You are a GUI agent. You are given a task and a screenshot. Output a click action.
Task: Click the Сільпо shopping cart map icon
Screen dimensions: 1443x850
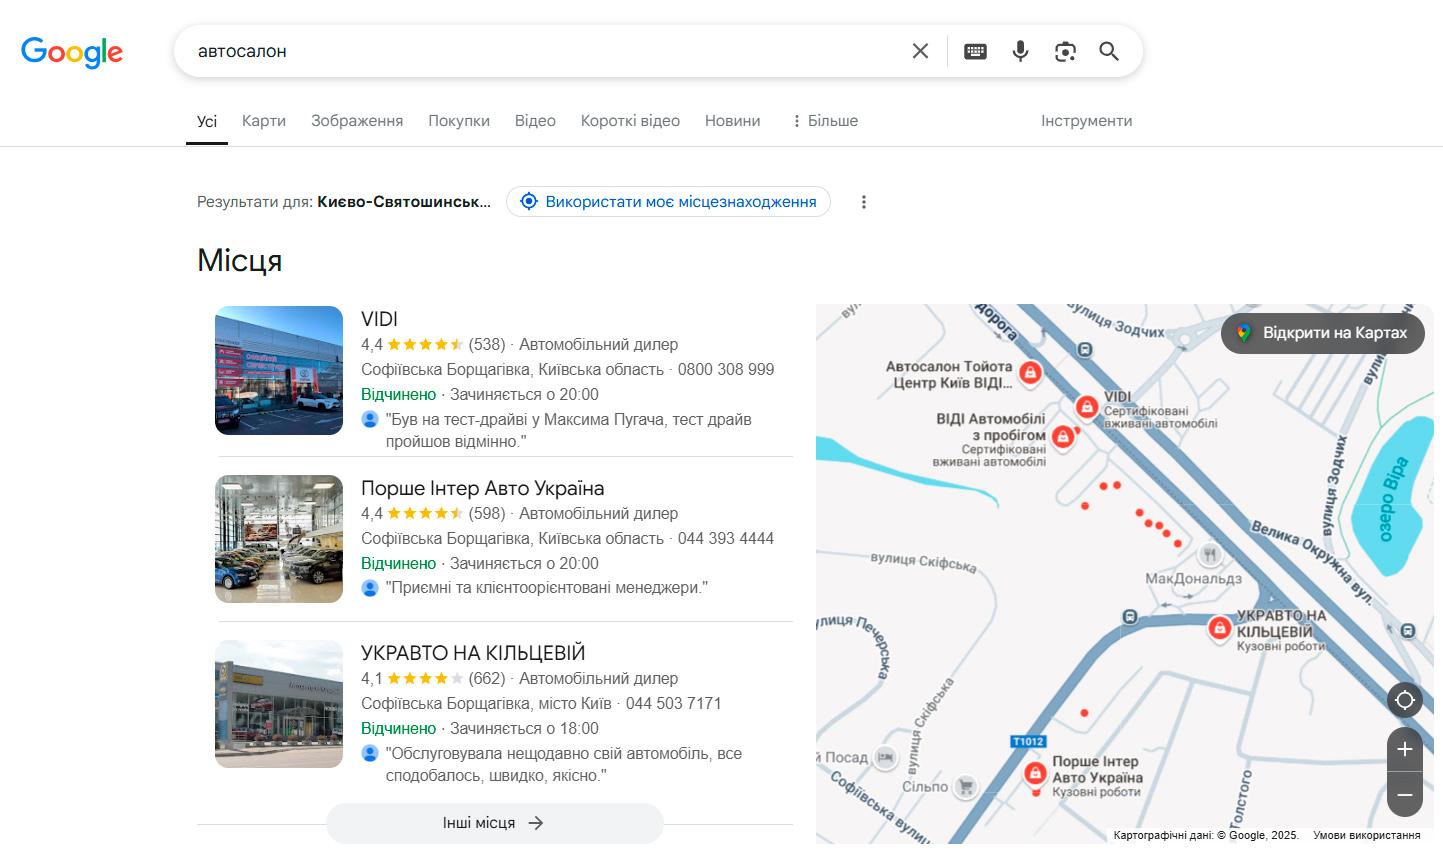point(965,787)
